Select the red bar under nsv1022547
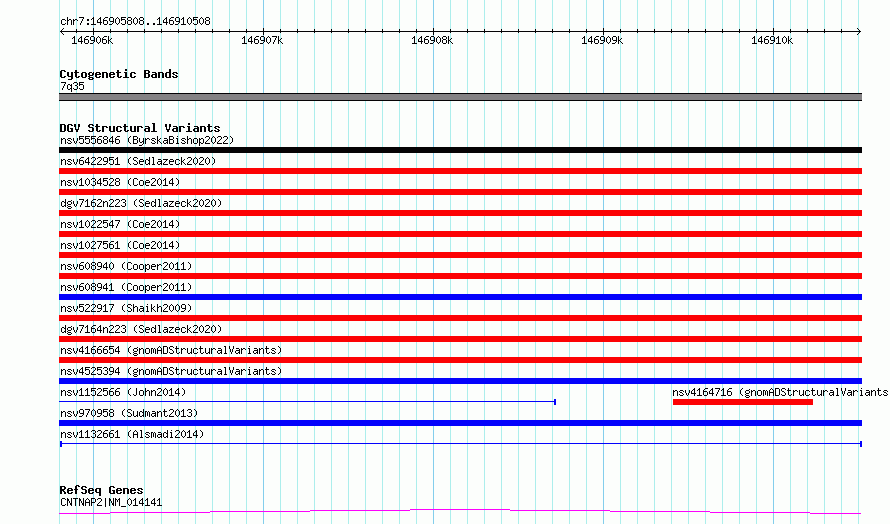 [x=460, y=234]
